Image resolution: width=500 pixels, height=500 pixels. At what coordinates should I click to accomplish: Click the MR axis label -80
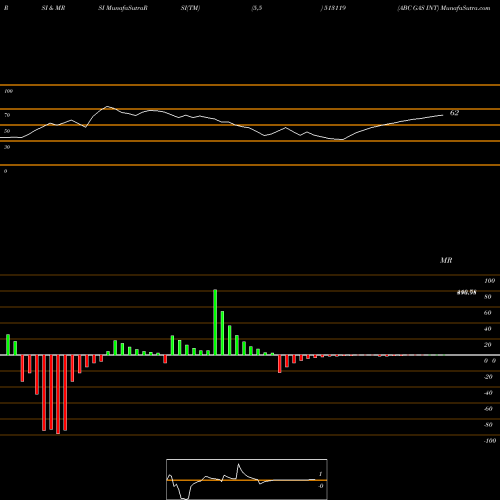488,425
